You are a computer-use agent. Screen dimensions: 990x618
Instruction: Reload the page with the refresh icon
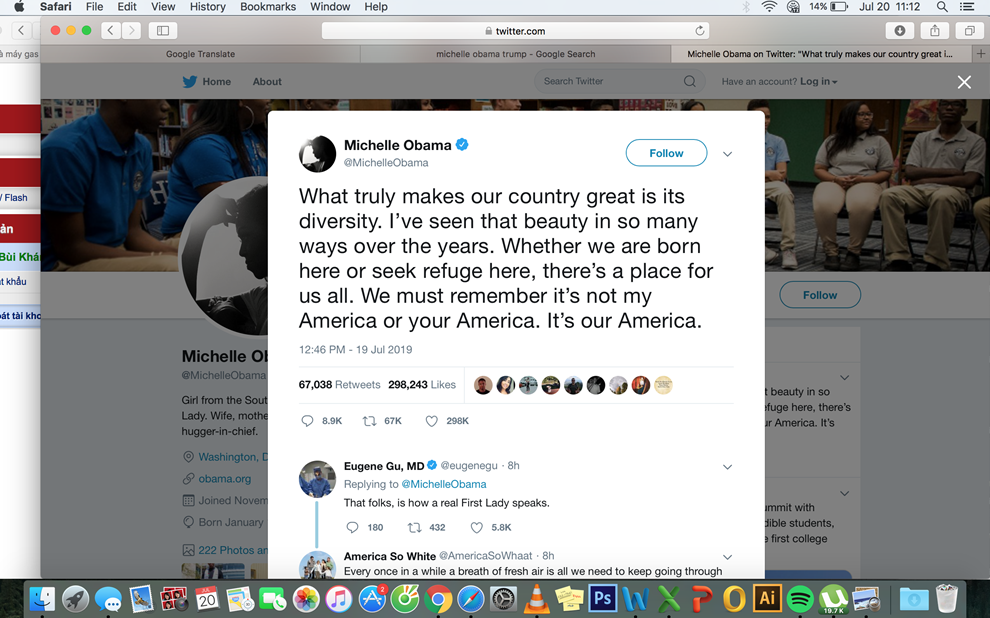point(700,31)
